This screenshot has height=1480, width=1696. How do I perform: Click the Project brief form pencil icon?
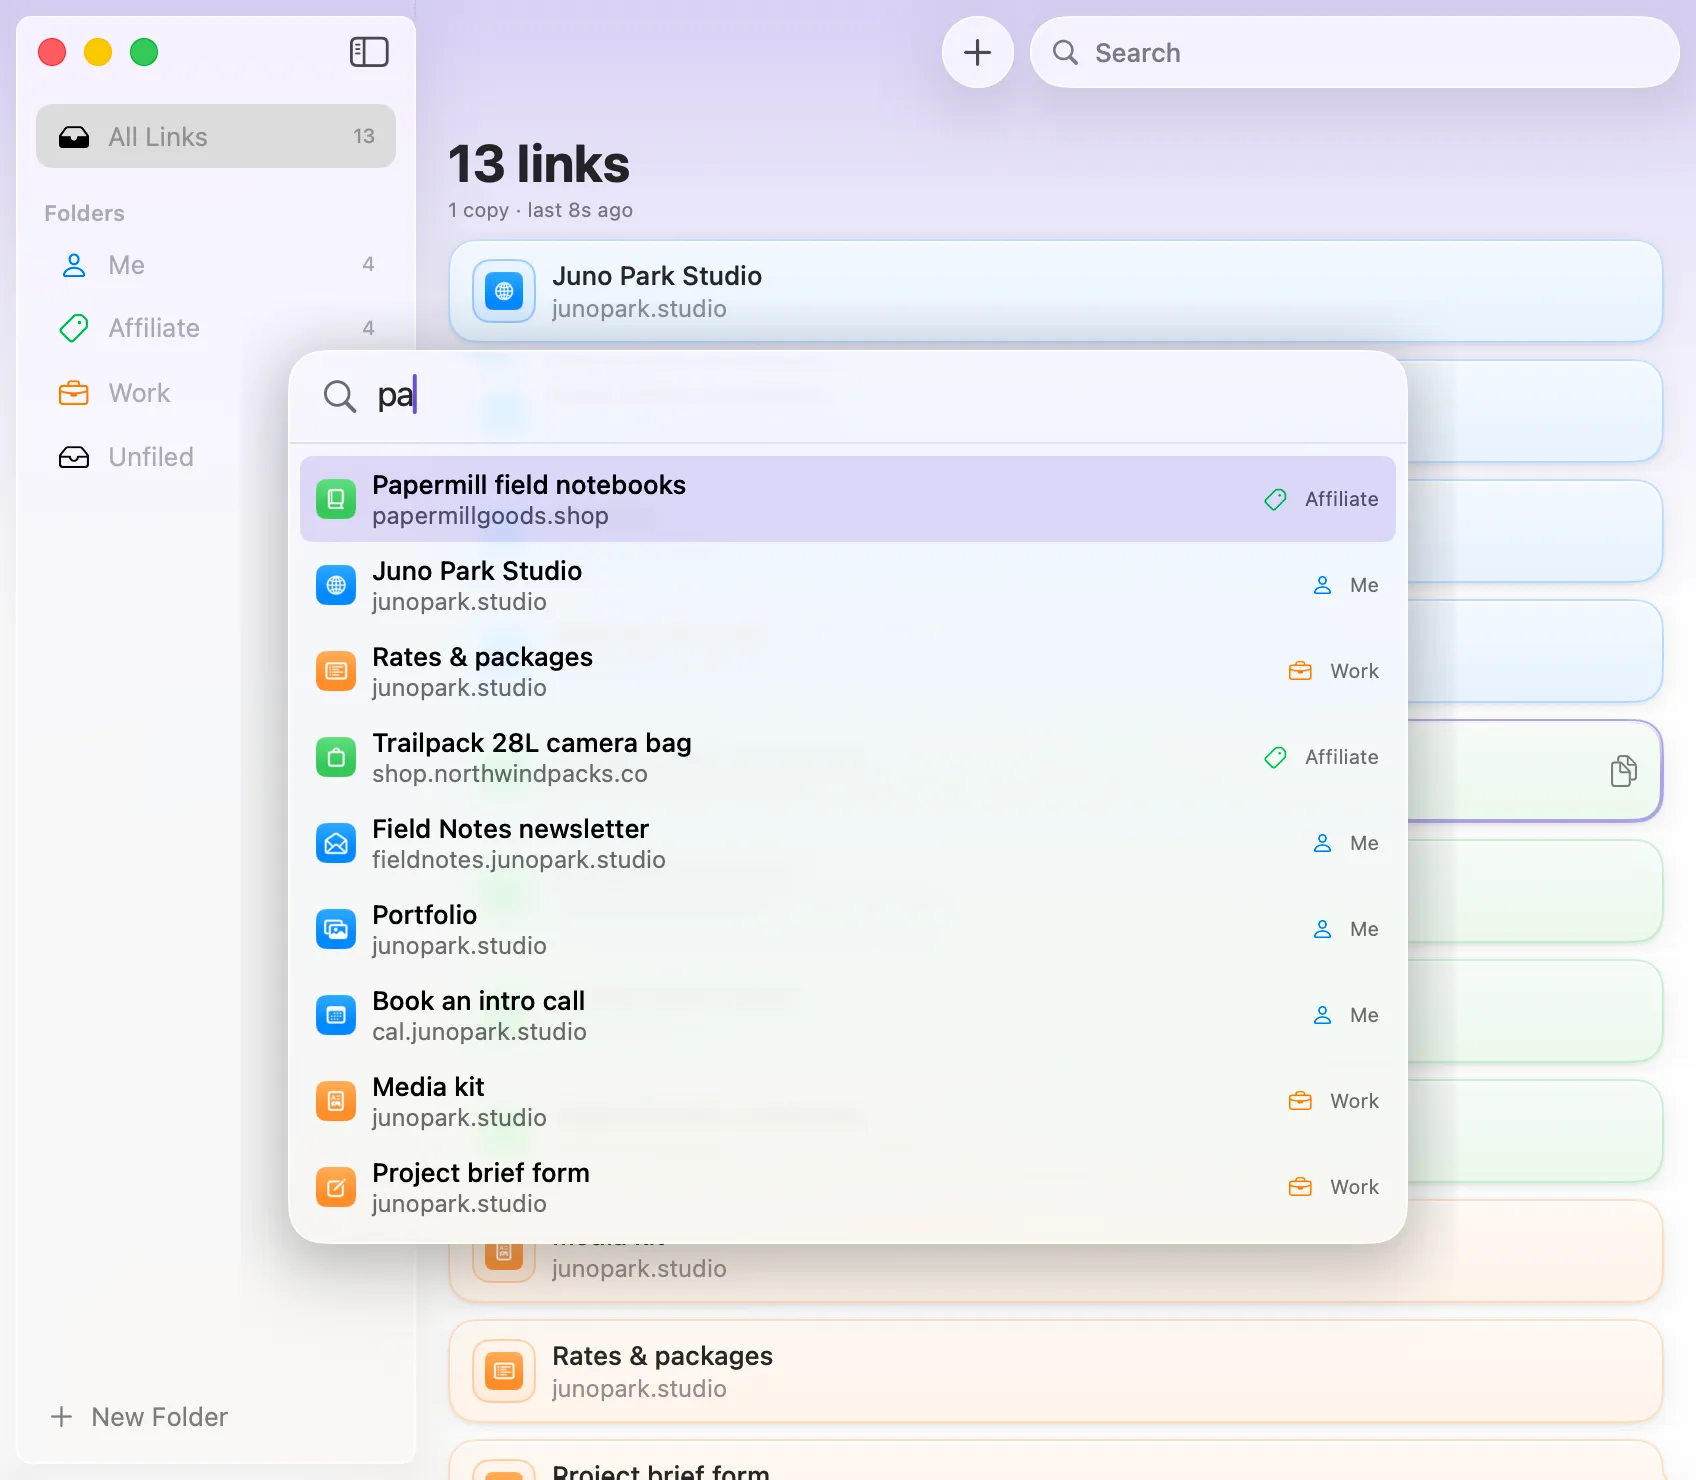point(336,1187)
